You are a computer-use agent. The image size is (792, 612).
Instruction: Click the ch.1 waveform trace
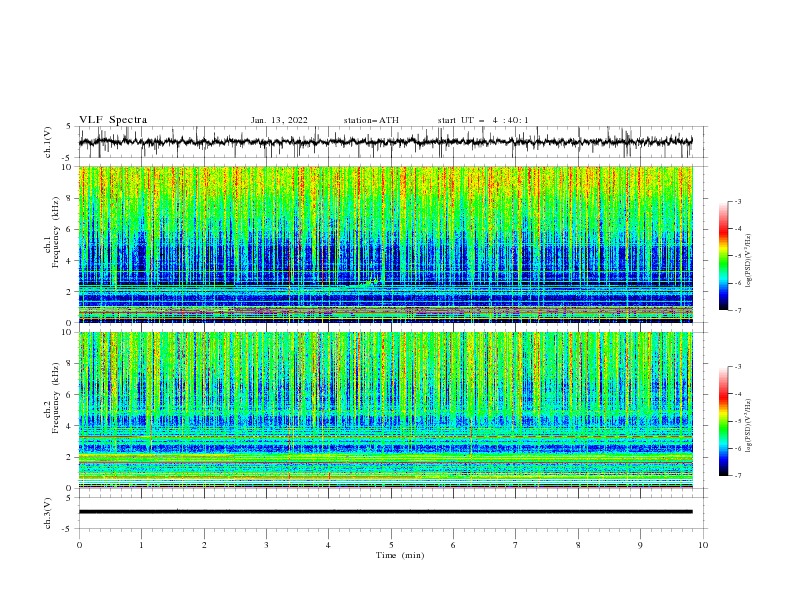pyautogui.click(x=385, y=142)
